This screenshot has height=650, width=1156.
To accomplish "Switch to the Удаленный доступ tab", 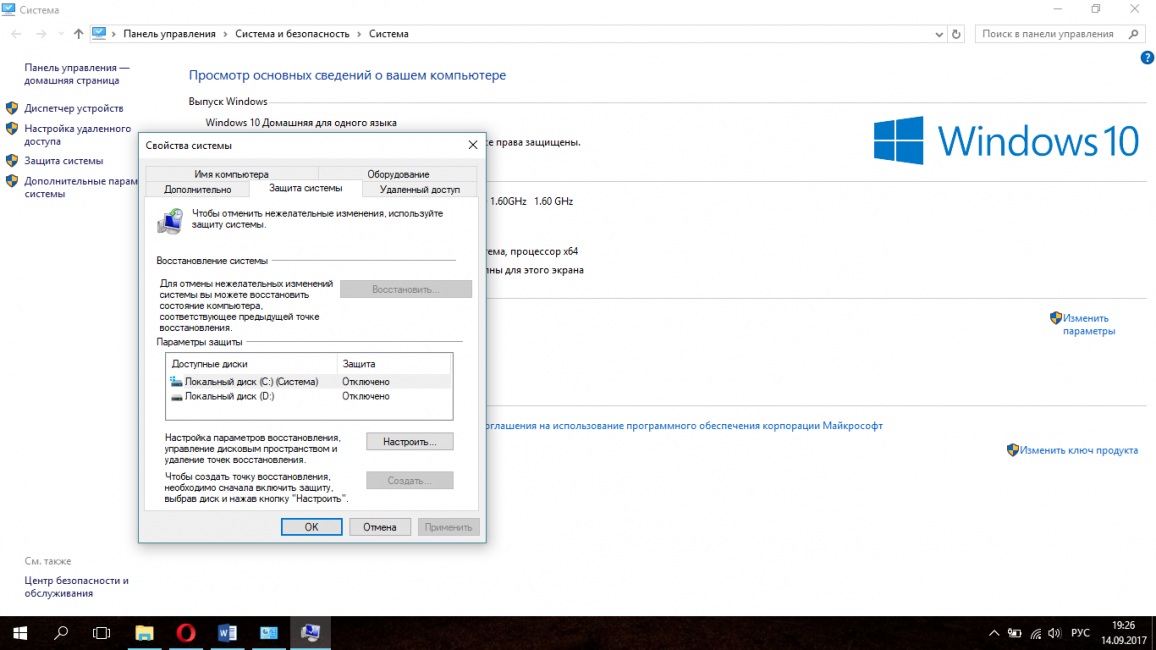I will pyautogui.click(x=419, y=189).
